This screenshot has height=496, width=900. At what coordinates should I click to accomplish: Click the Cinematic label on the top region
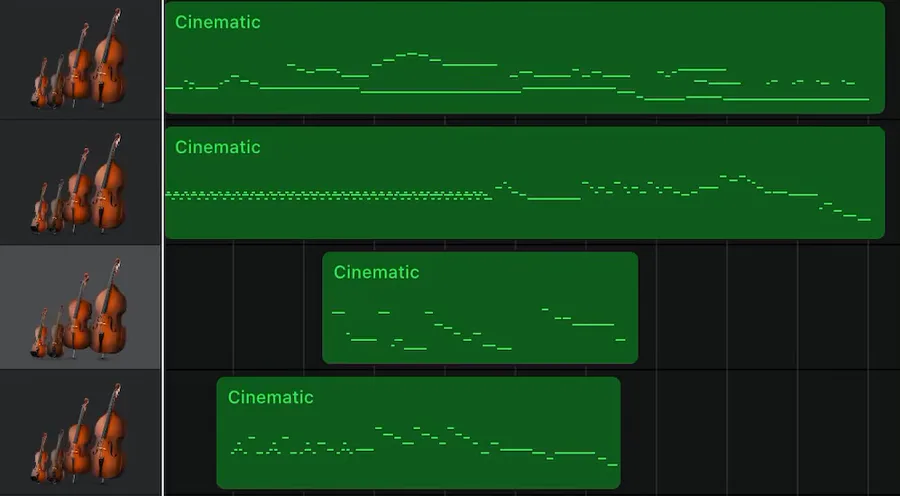(217, 22)
